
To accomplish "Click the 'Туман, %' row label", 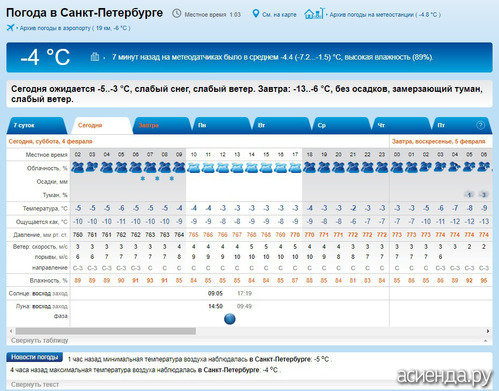I will click(55, 195).
